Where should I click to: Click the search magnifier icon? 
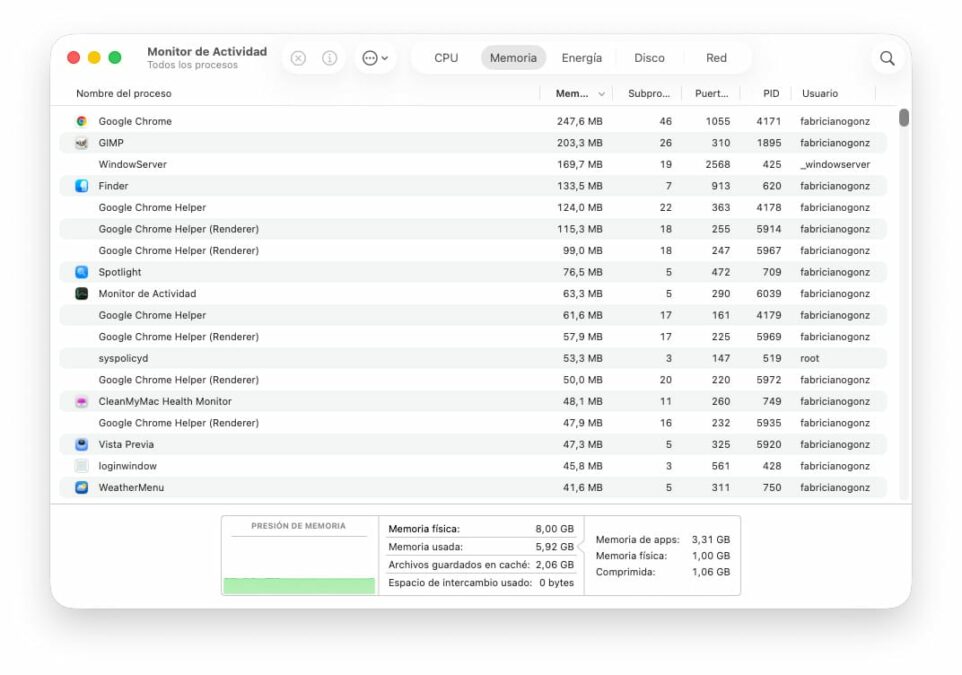[887, 58]
